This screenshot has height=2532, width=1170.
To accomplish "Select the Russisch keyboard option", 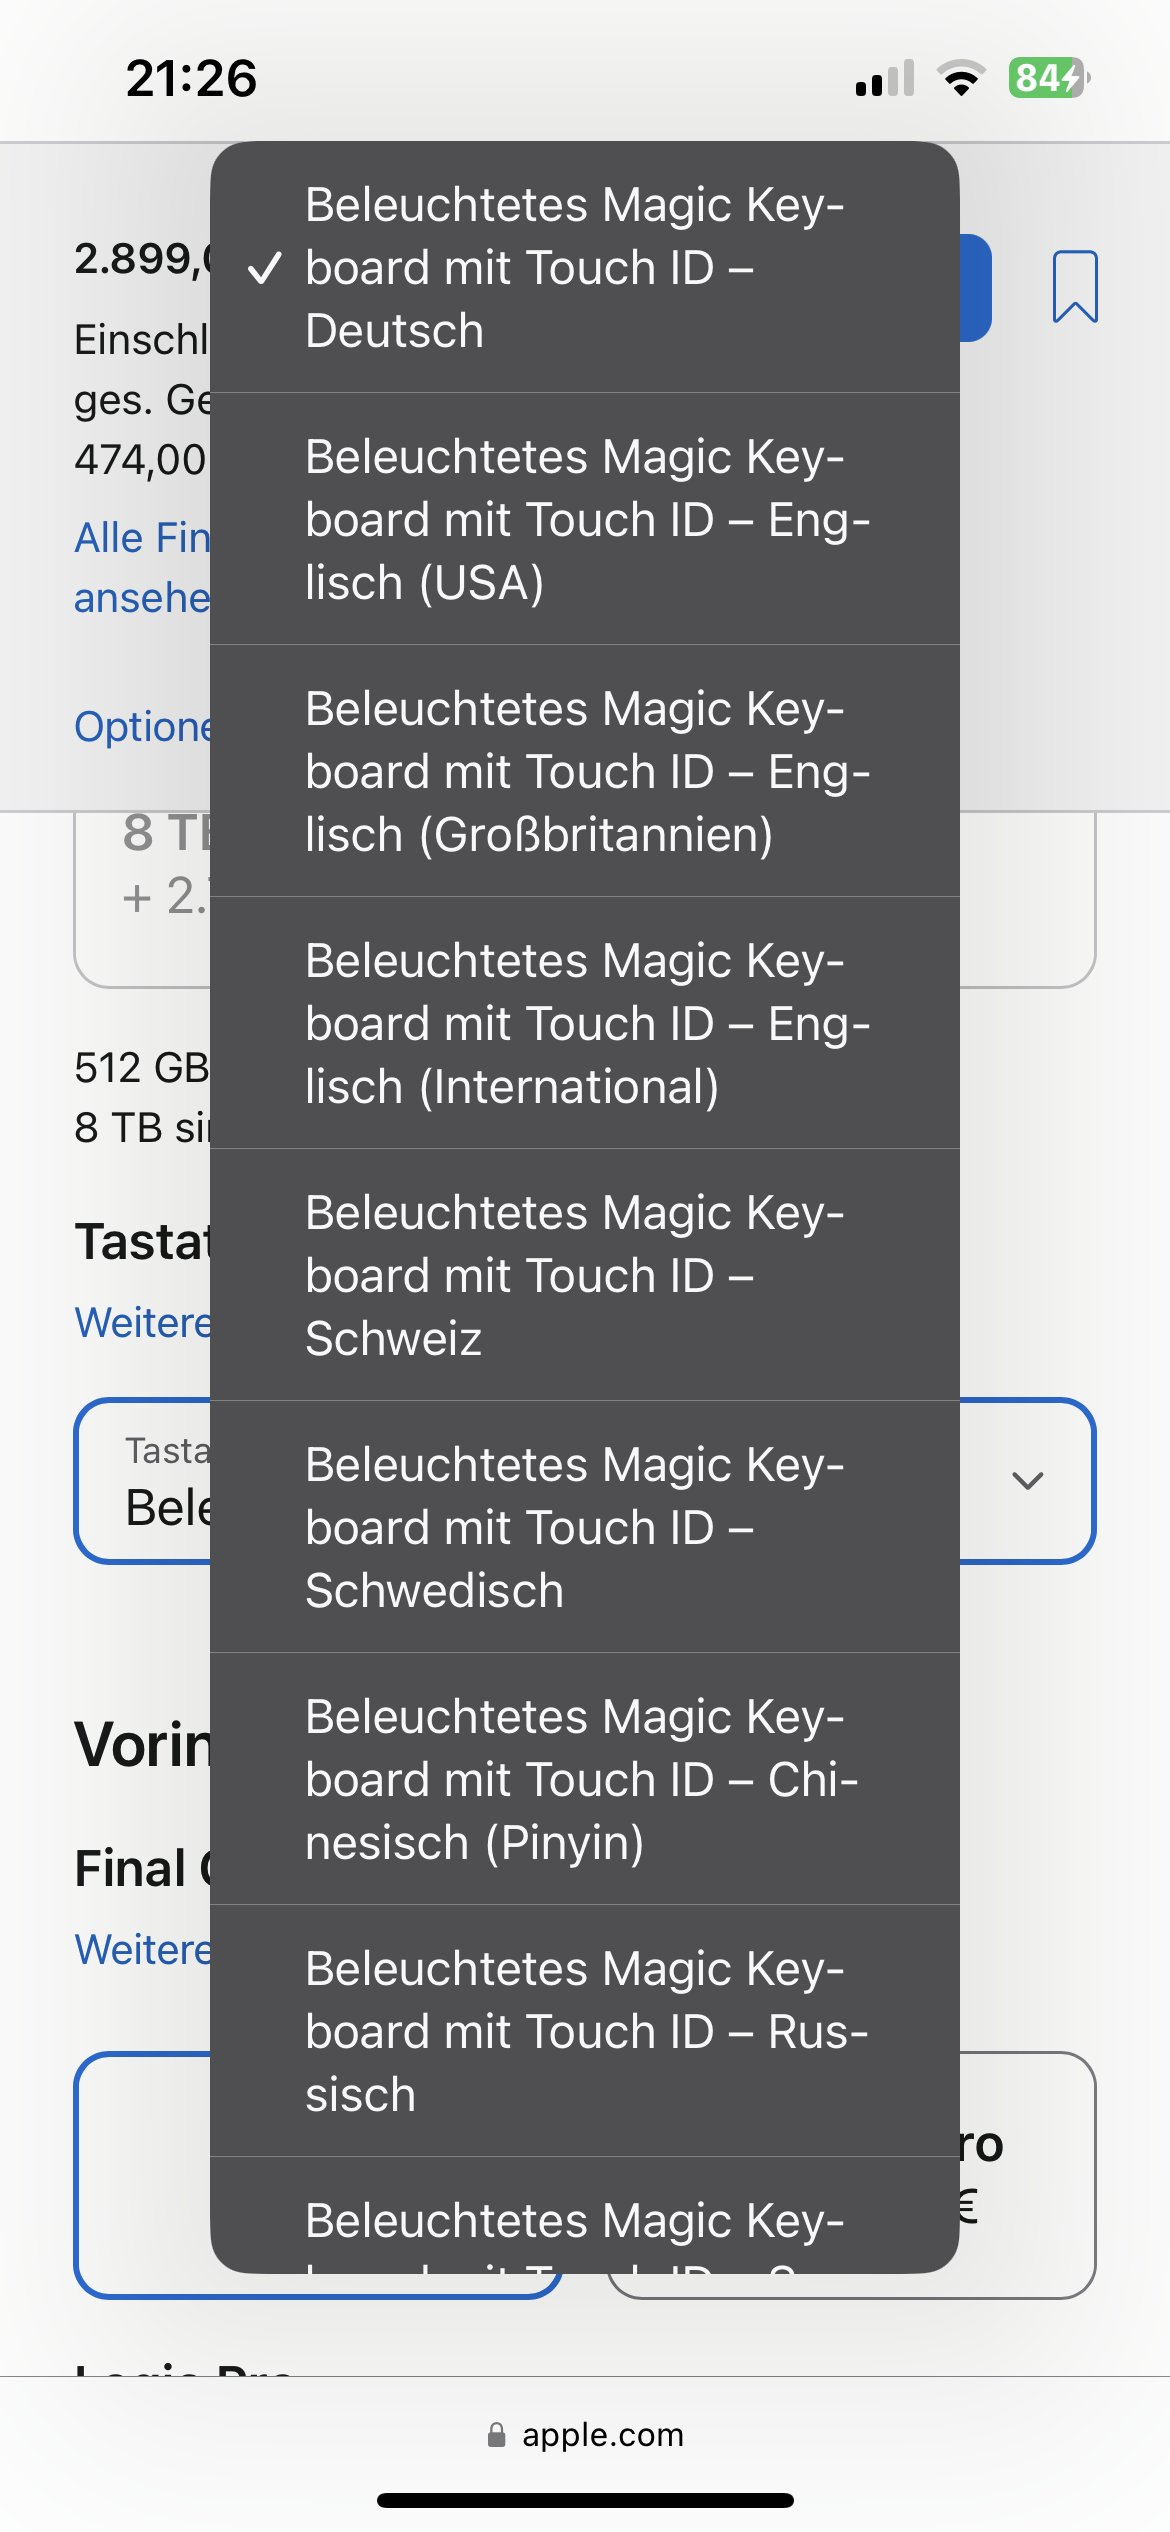I will click(x=585, y=2032).
